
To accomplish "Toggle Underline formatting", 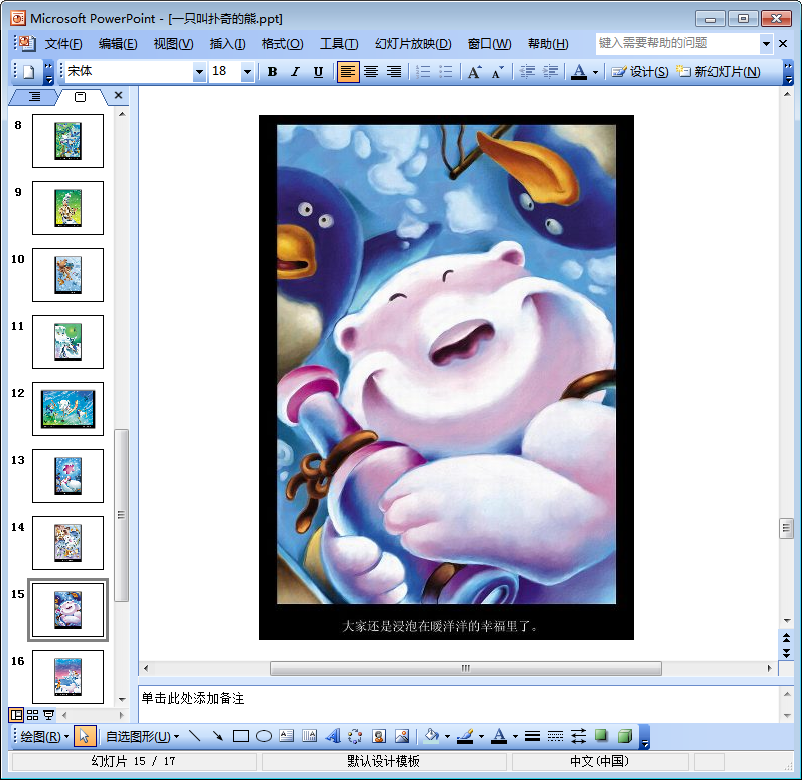I will [x=318, y=72].
